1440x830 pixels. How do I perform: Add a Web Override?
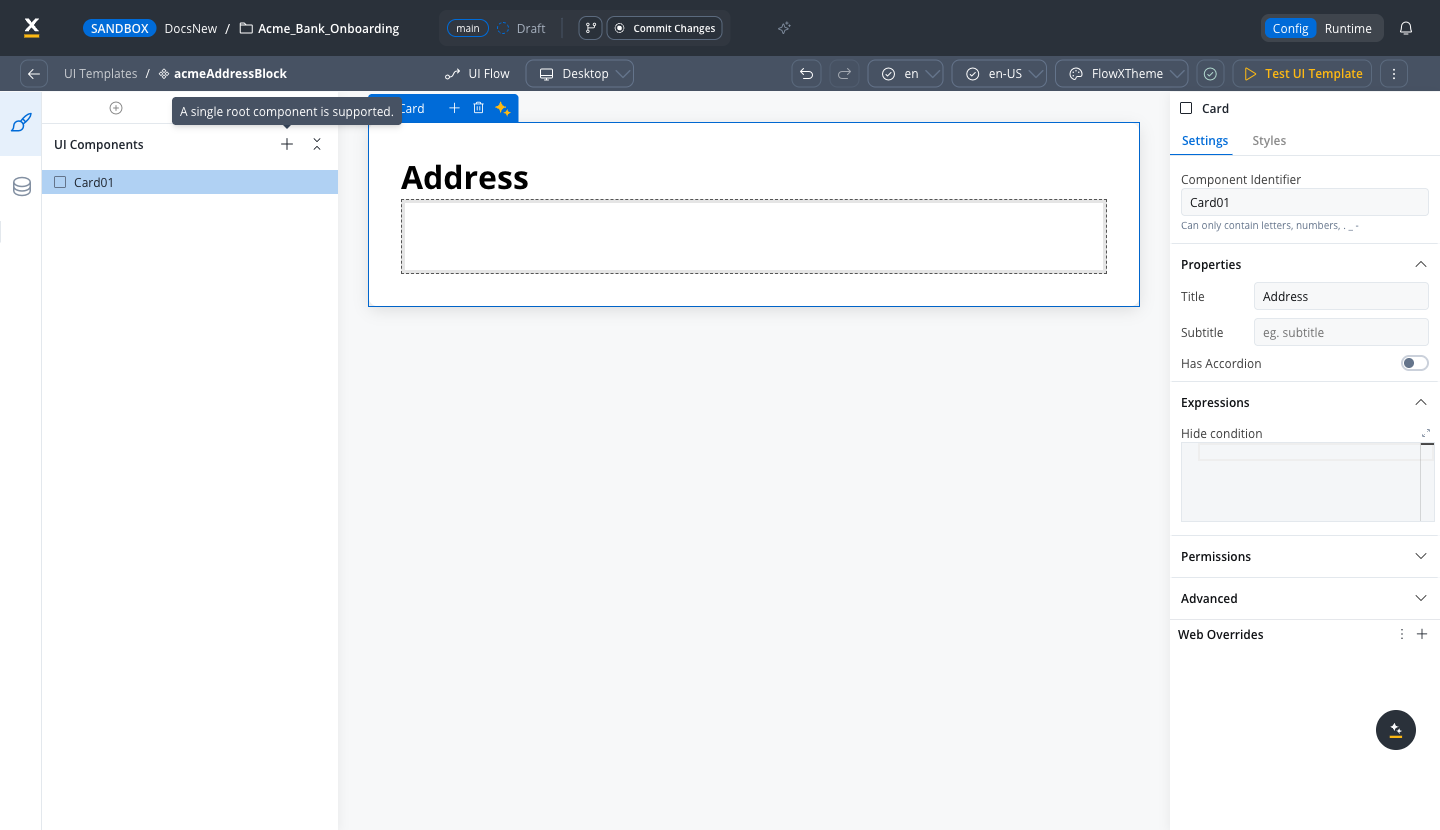point(1422,634)
